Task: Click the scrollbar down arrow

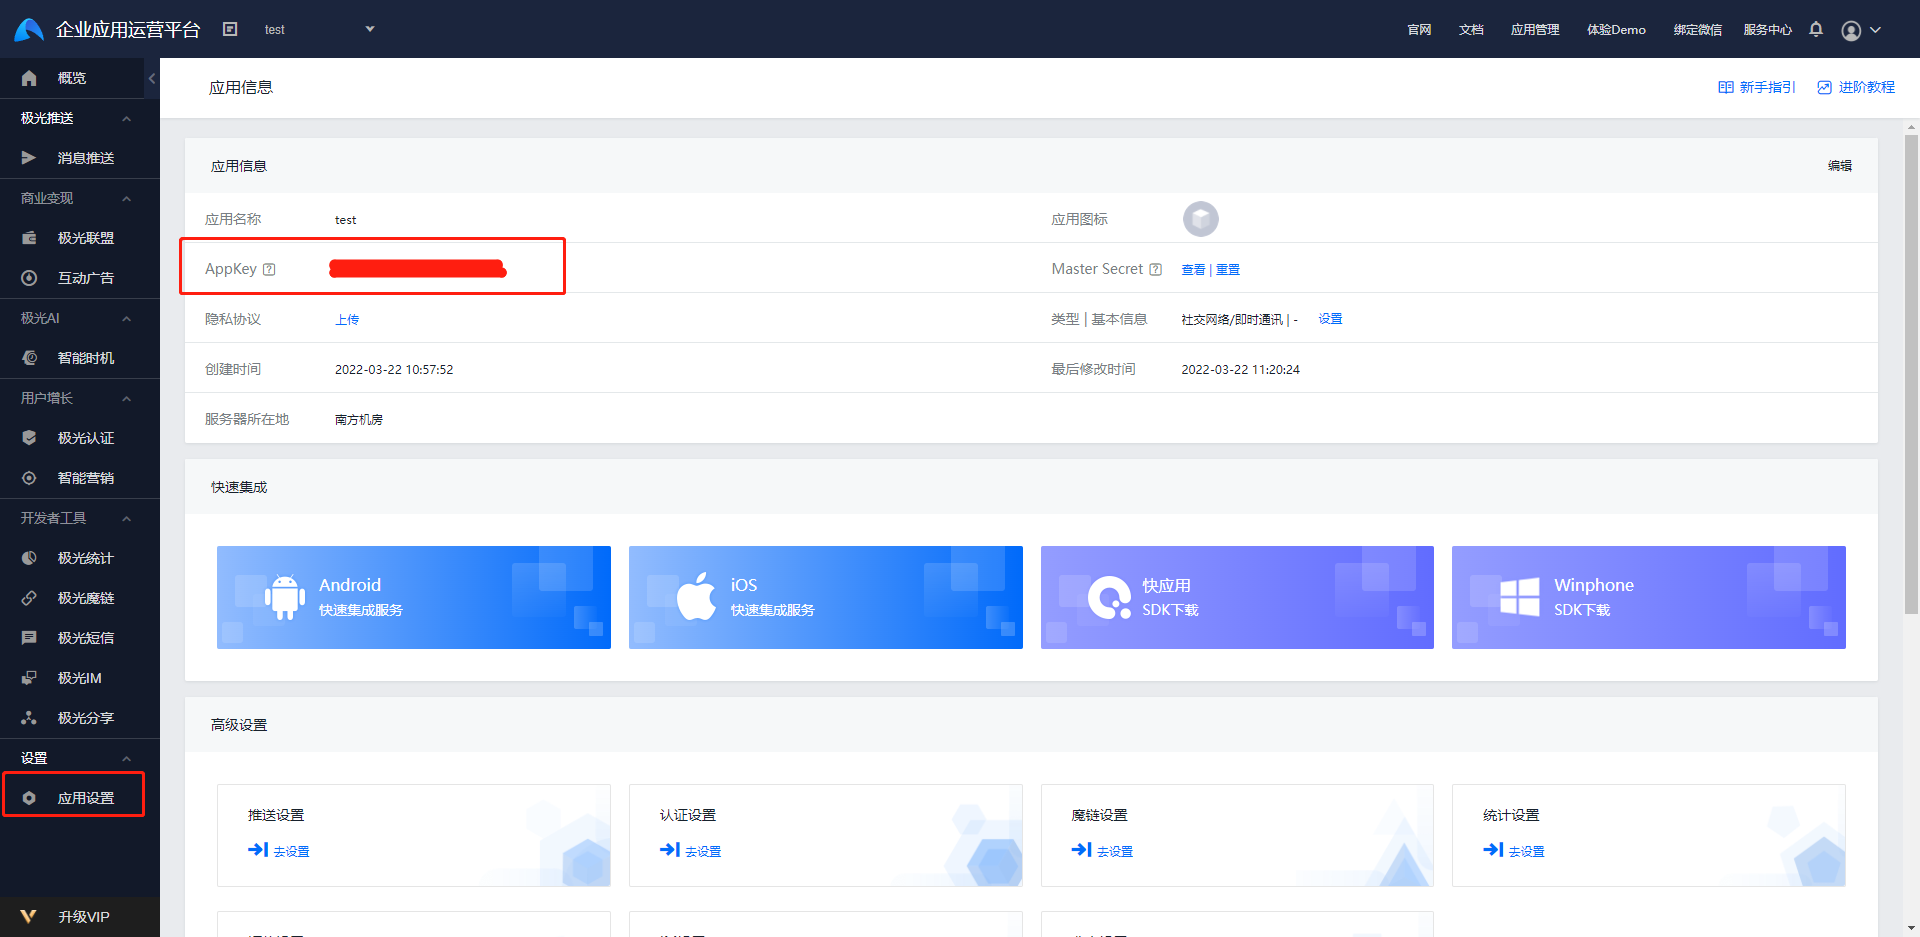Action: pos(1912,928)
